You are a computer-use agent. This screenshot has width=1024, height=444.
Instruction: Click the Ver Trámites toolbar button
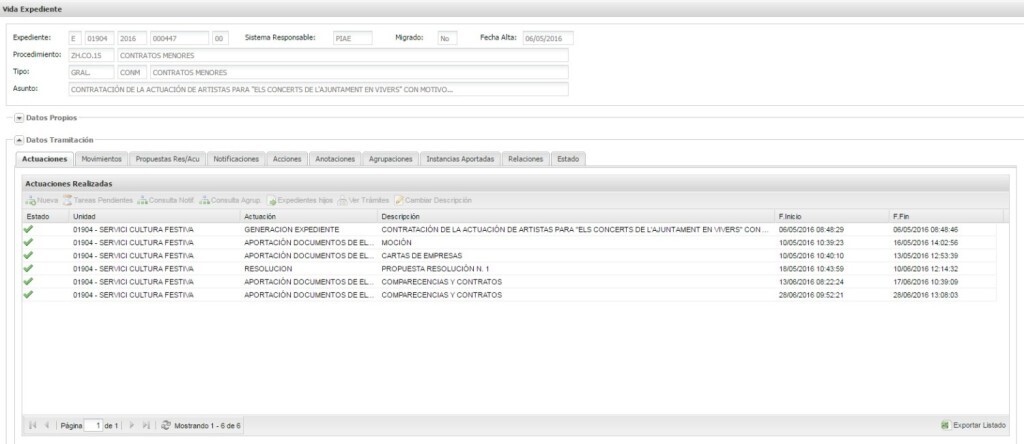[x=363, y=200]
